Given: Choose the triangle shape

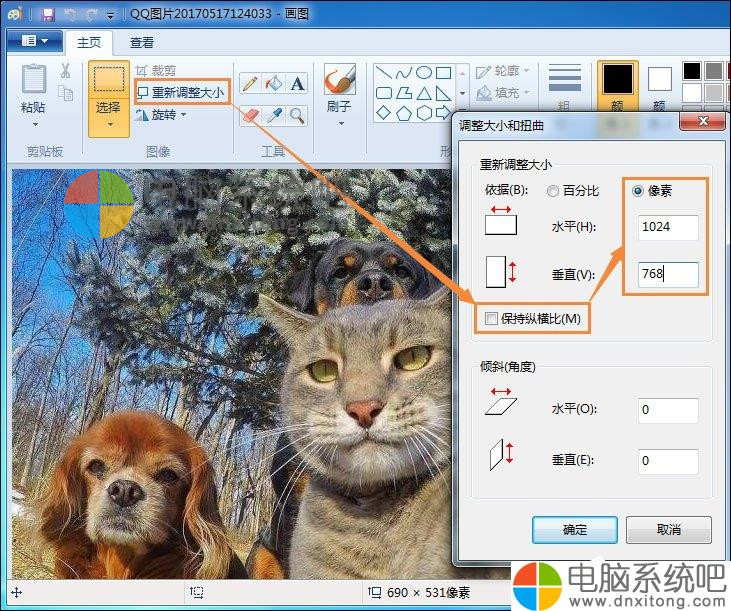Looking at the screenshot, I should (423, 93).
